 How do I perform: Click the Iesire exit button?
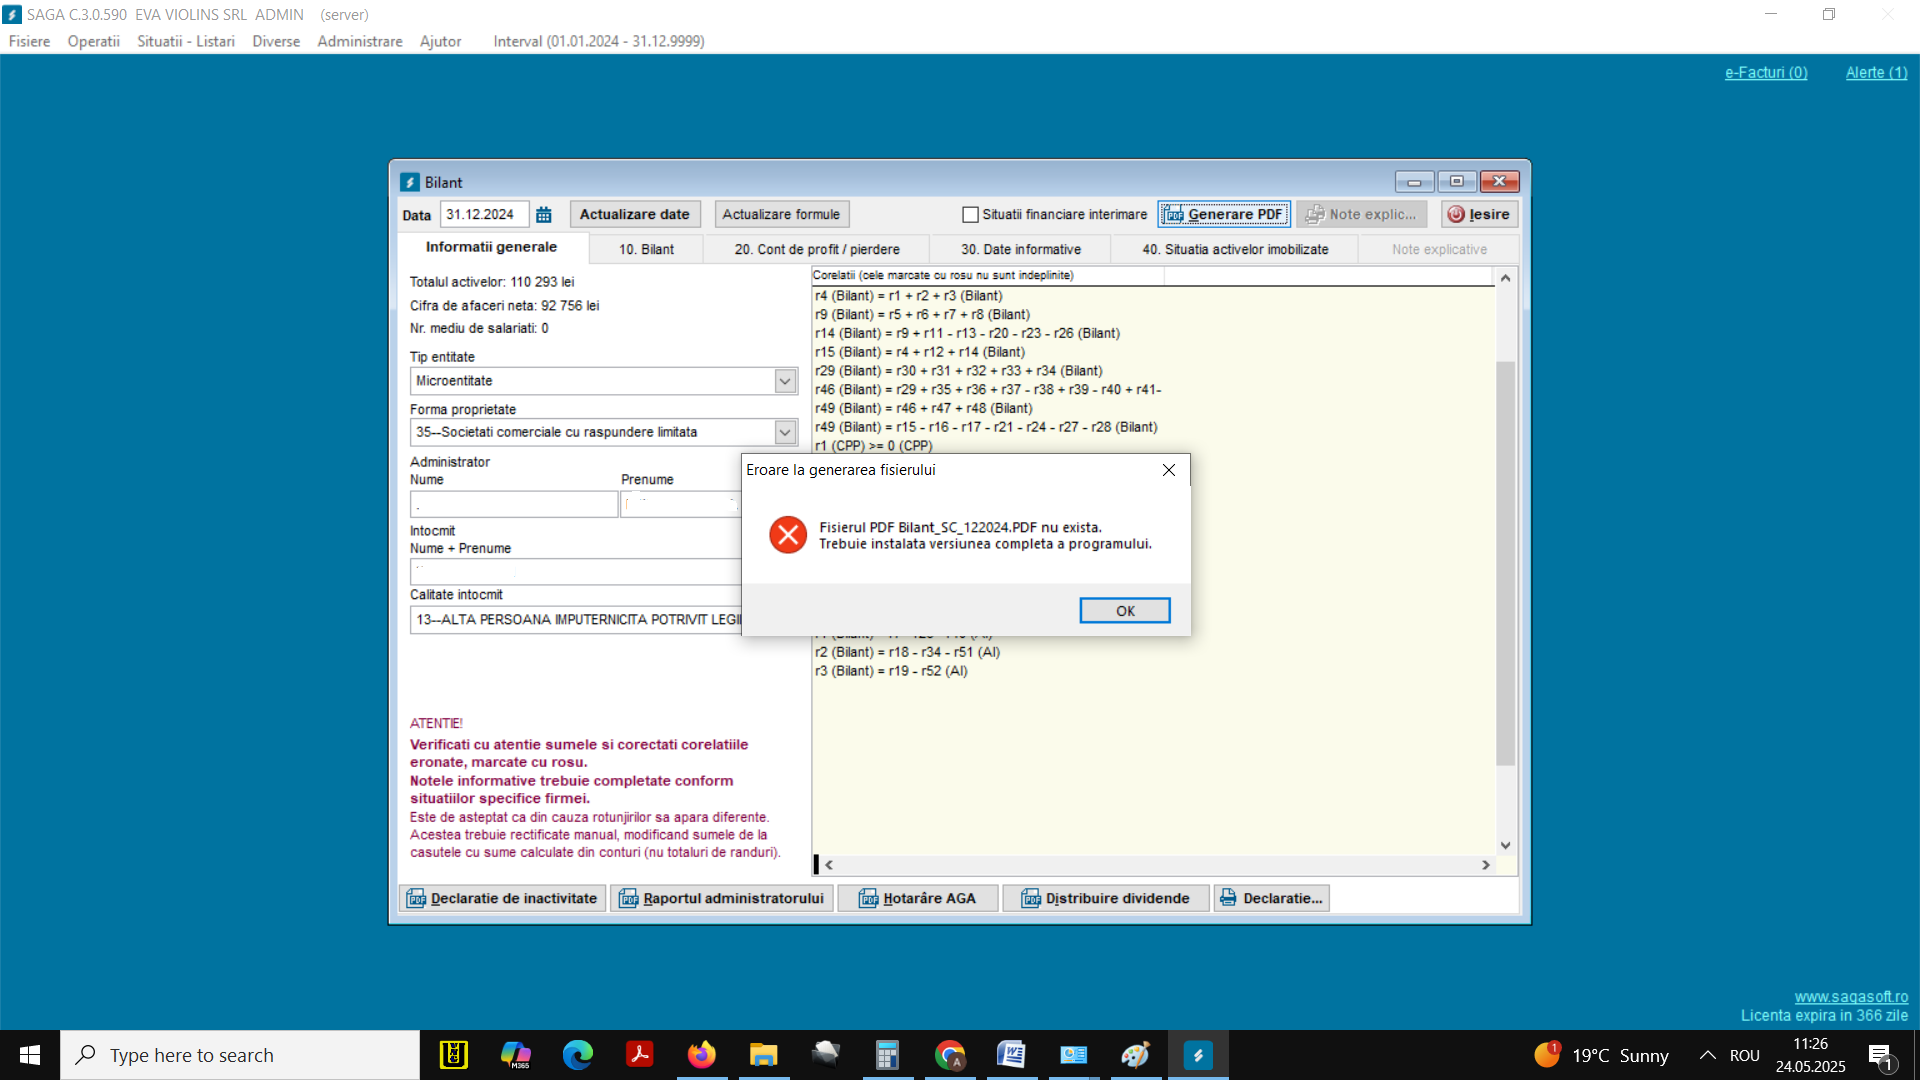coord(1479,214)
